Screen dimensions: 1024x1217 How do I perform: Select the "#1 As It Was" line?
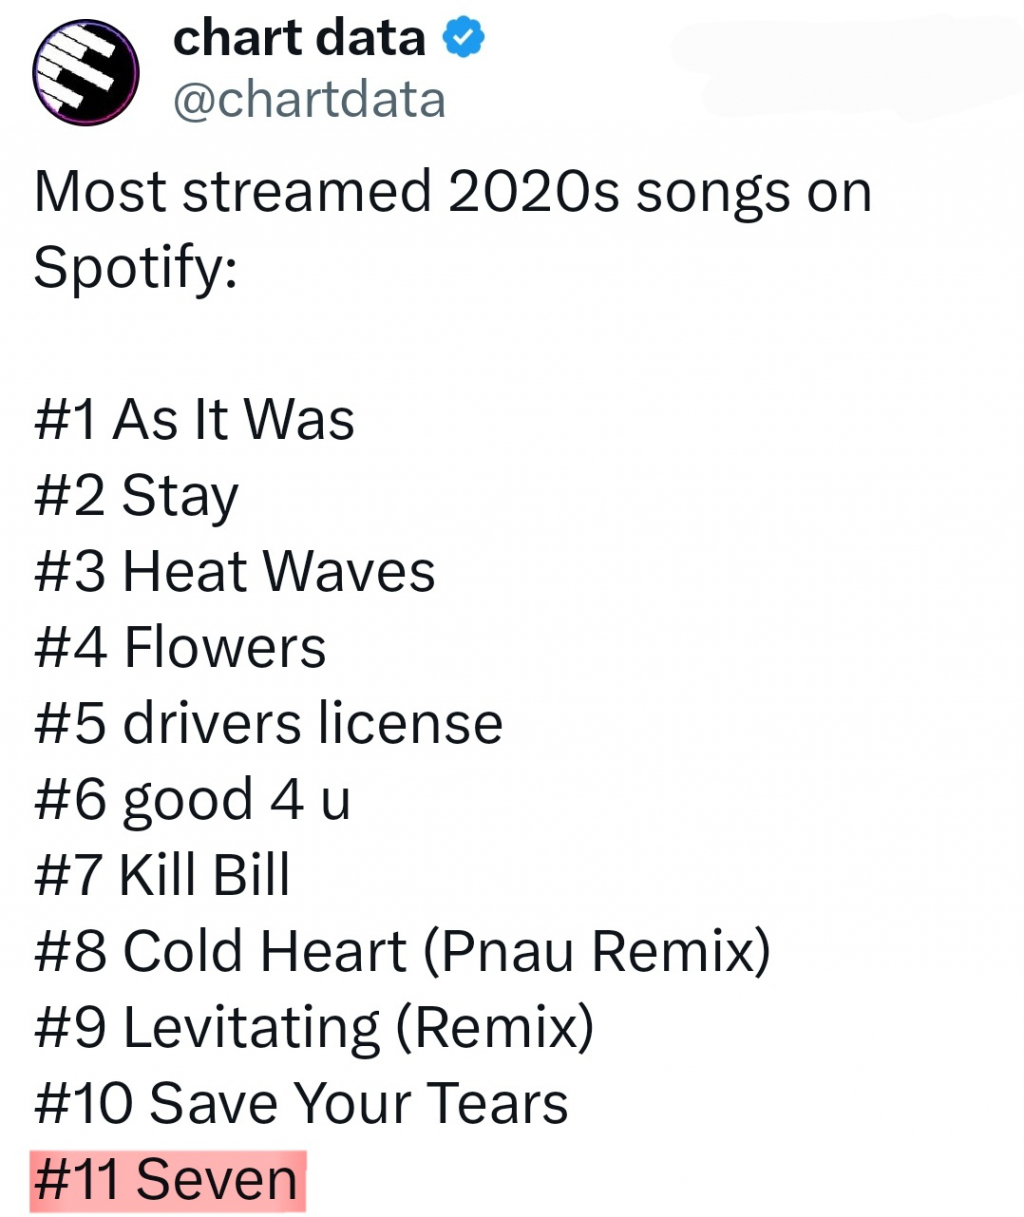tap(194, 419)
